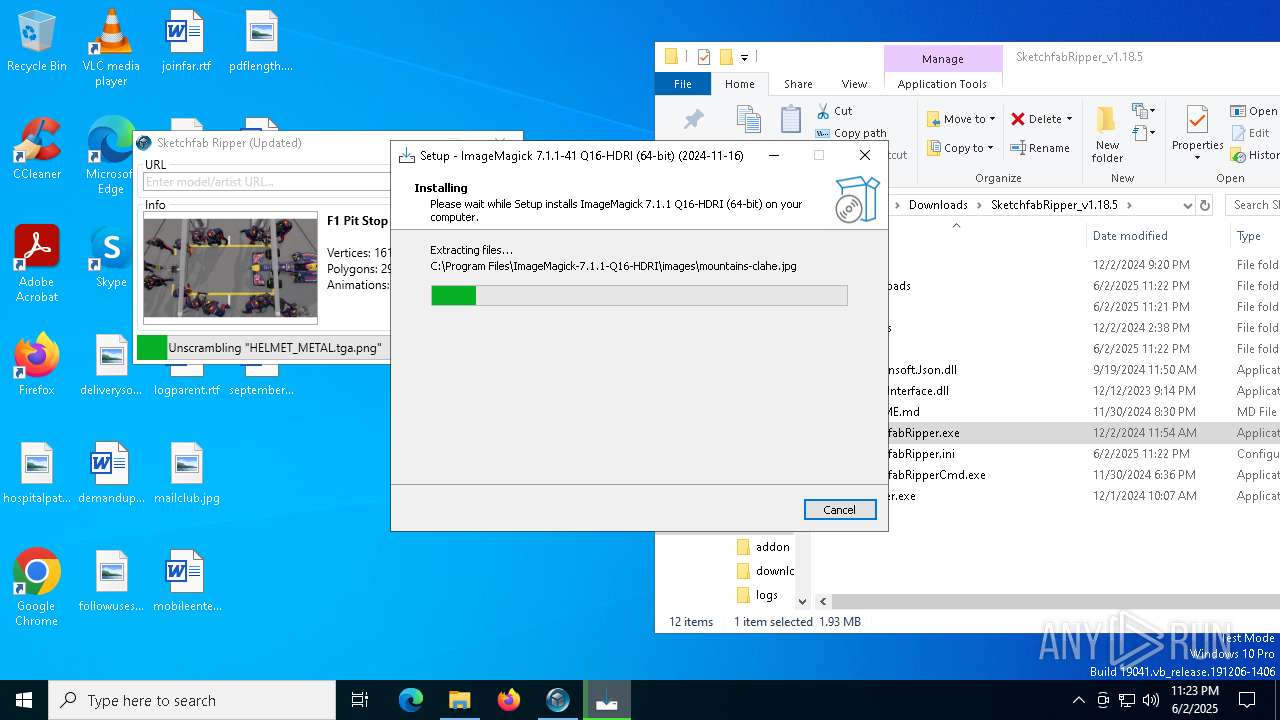Open quick access toolbar customize dropdown
The width and height of the screenshot is (1280, 720).
[744, 58]
